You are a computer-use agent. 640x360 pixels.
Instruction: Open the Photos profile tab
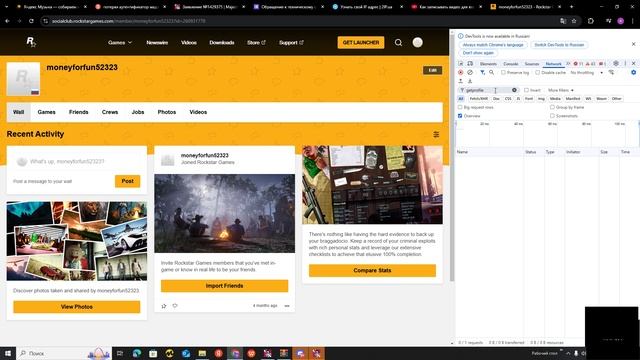(167, 112)
